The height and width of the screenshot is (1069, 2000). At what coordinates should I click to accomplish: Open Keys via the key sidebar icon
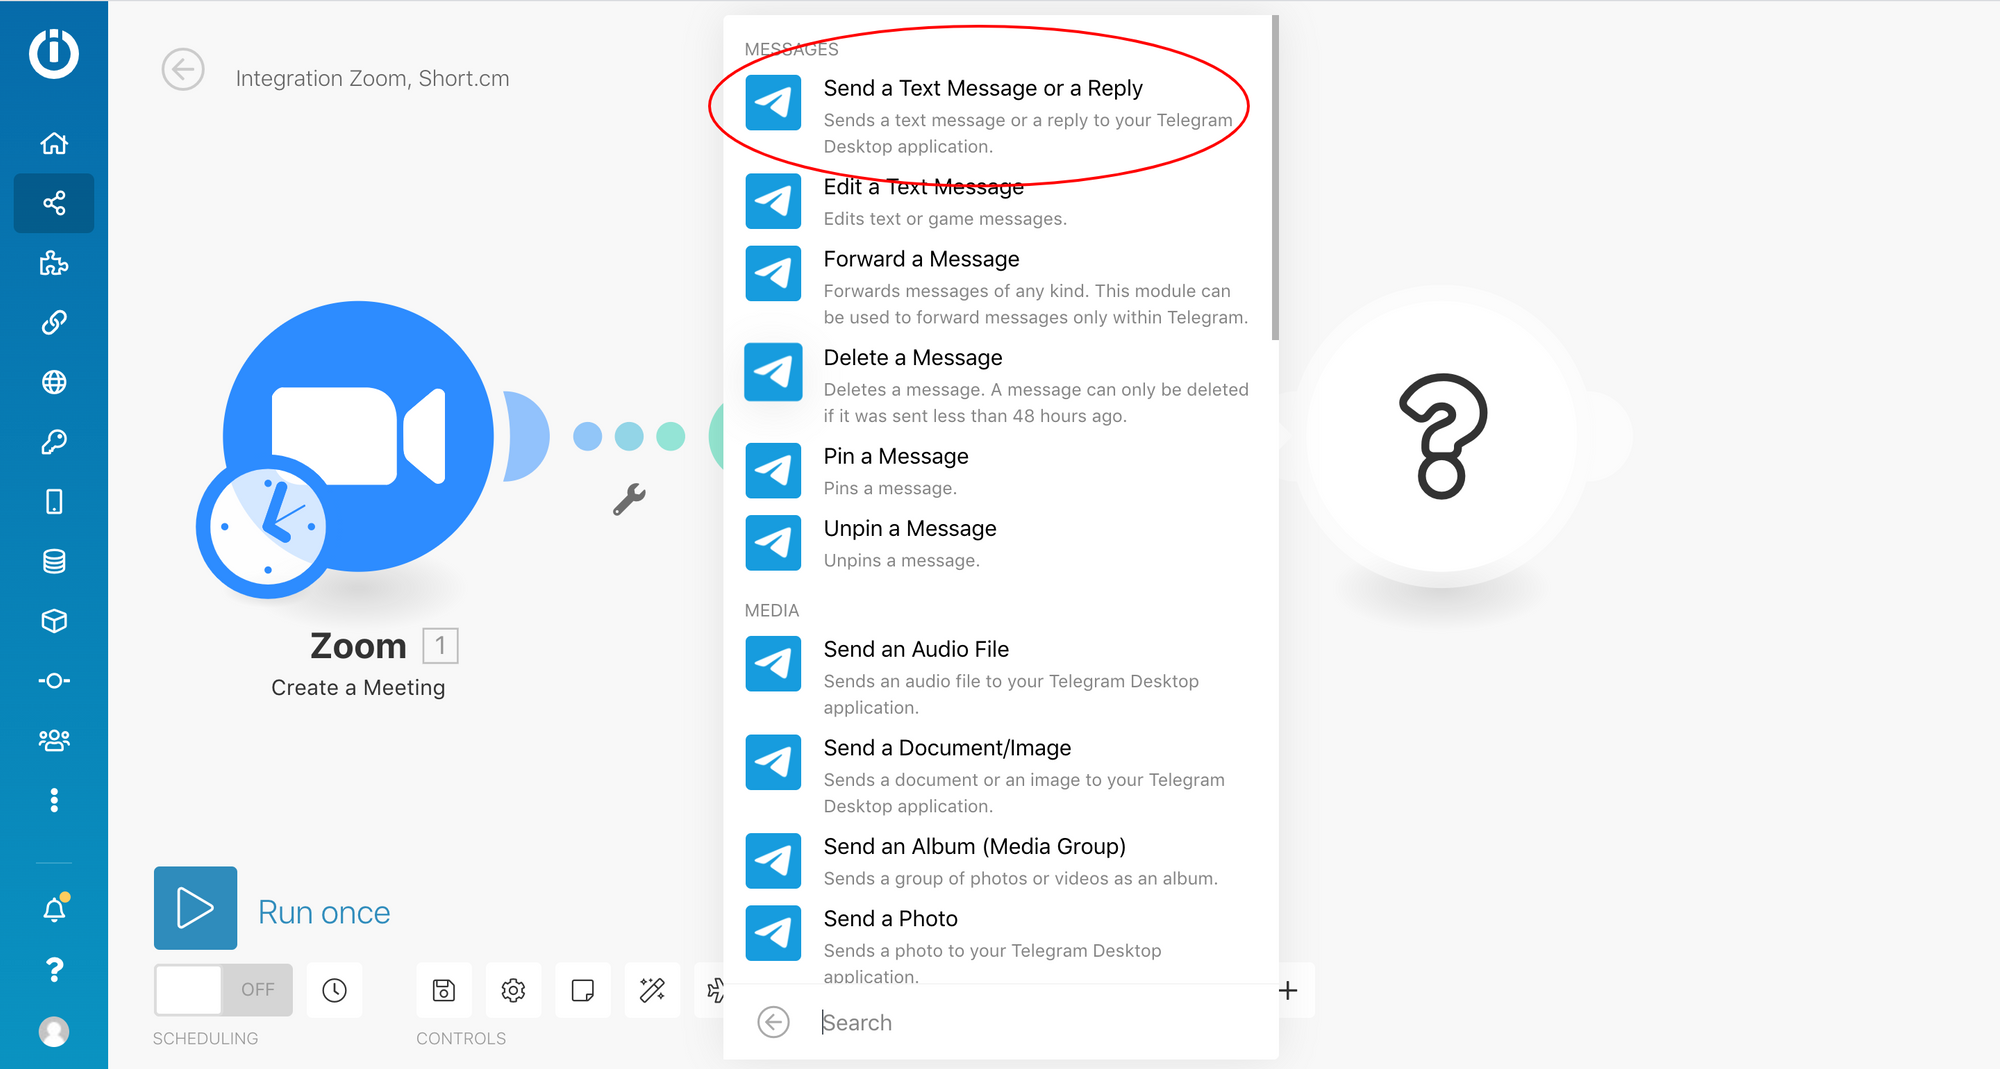[54, 442]
